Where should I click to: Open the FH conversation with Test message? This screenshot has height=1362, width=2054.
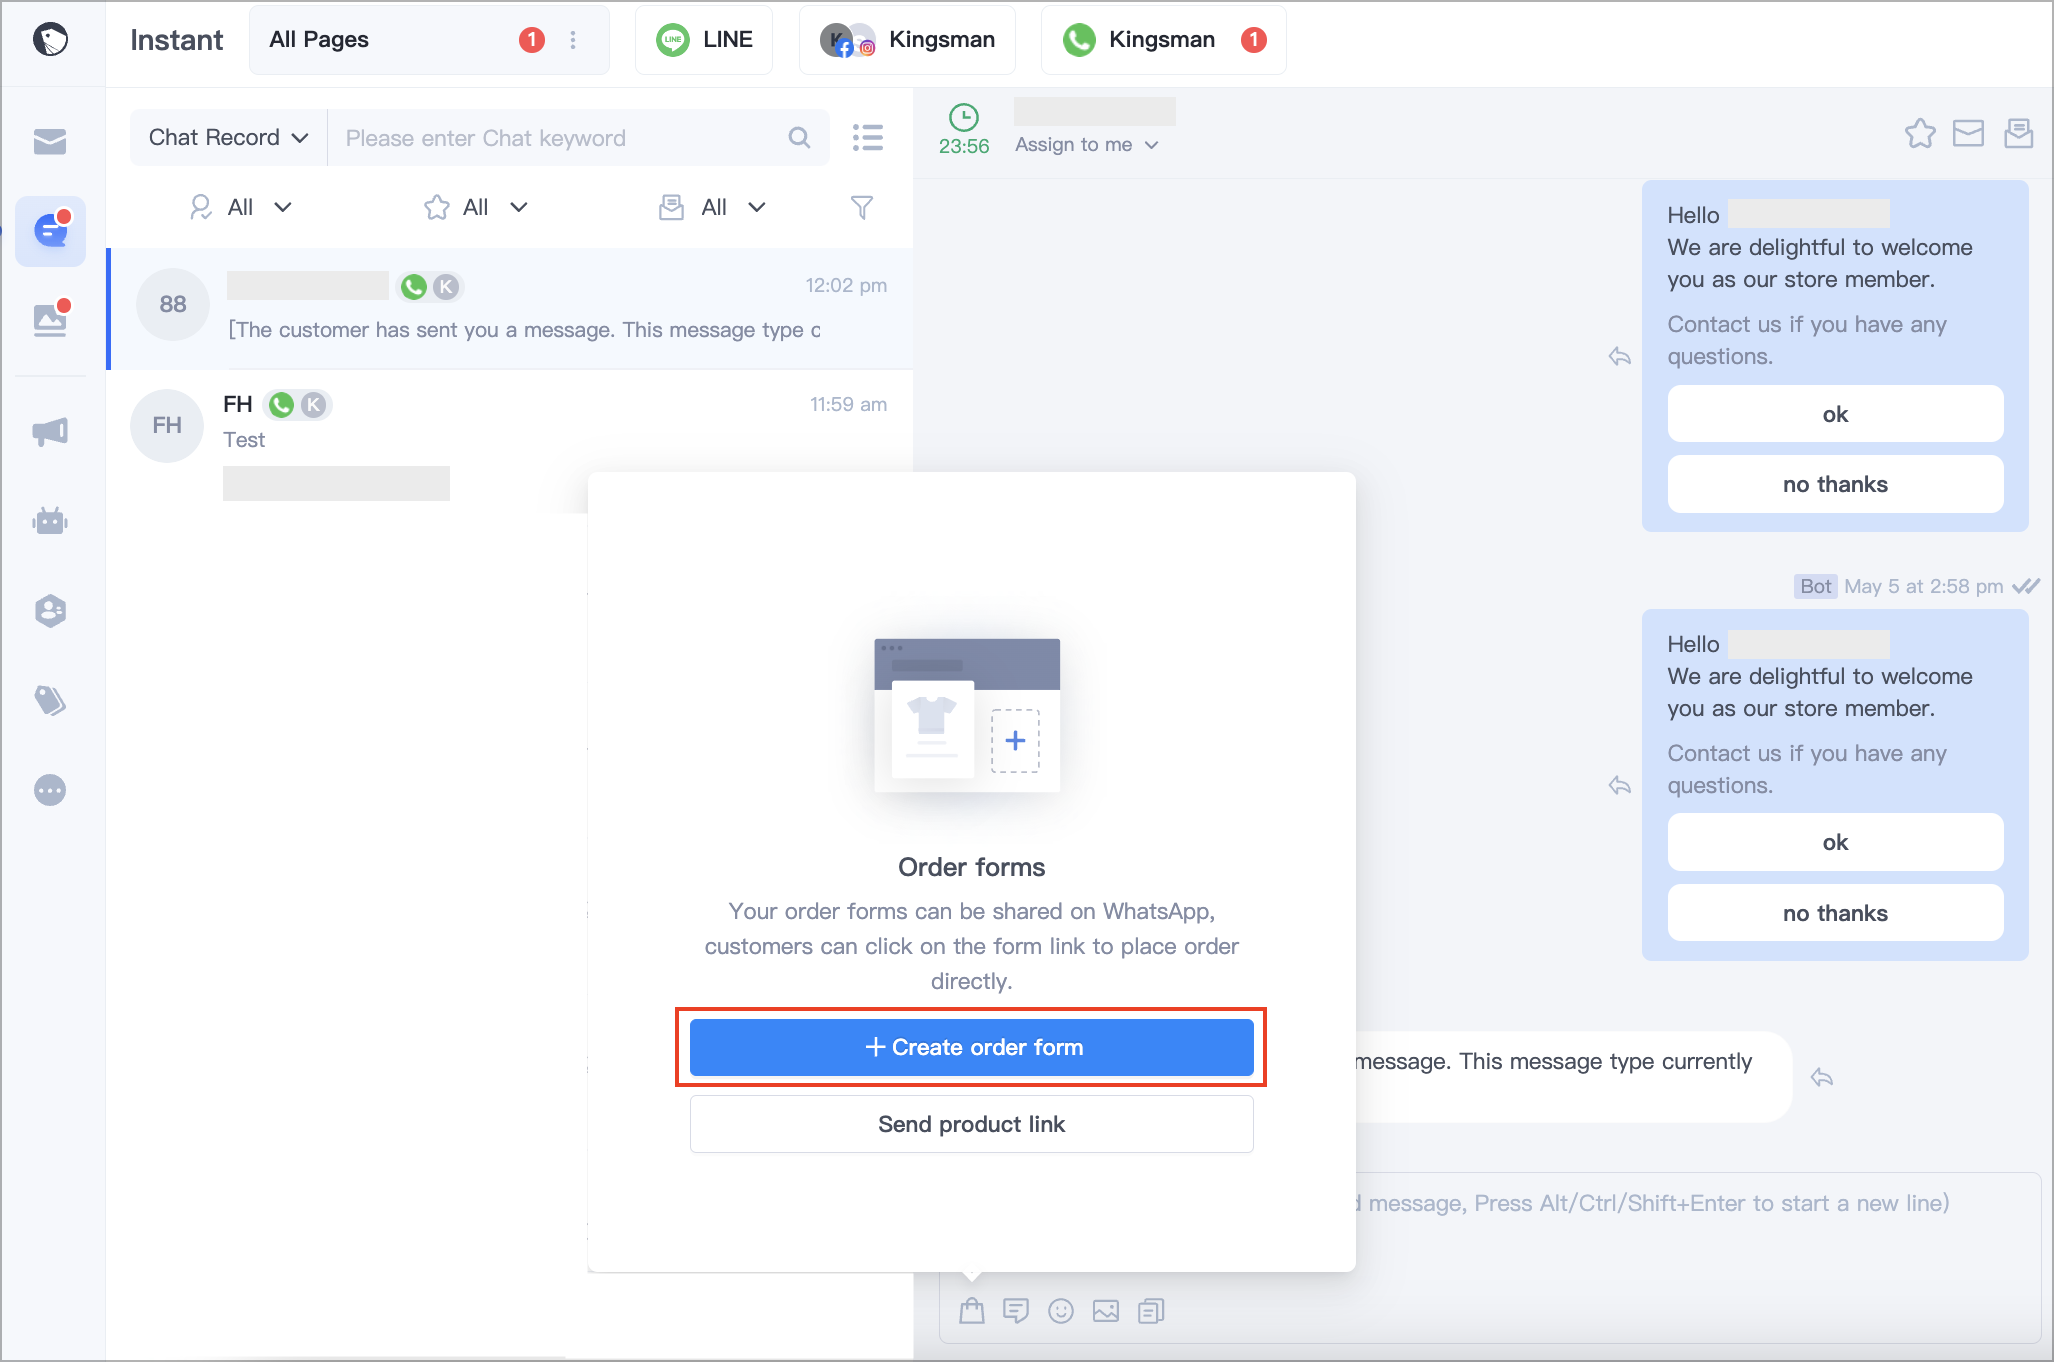click(x=450, y=425)
